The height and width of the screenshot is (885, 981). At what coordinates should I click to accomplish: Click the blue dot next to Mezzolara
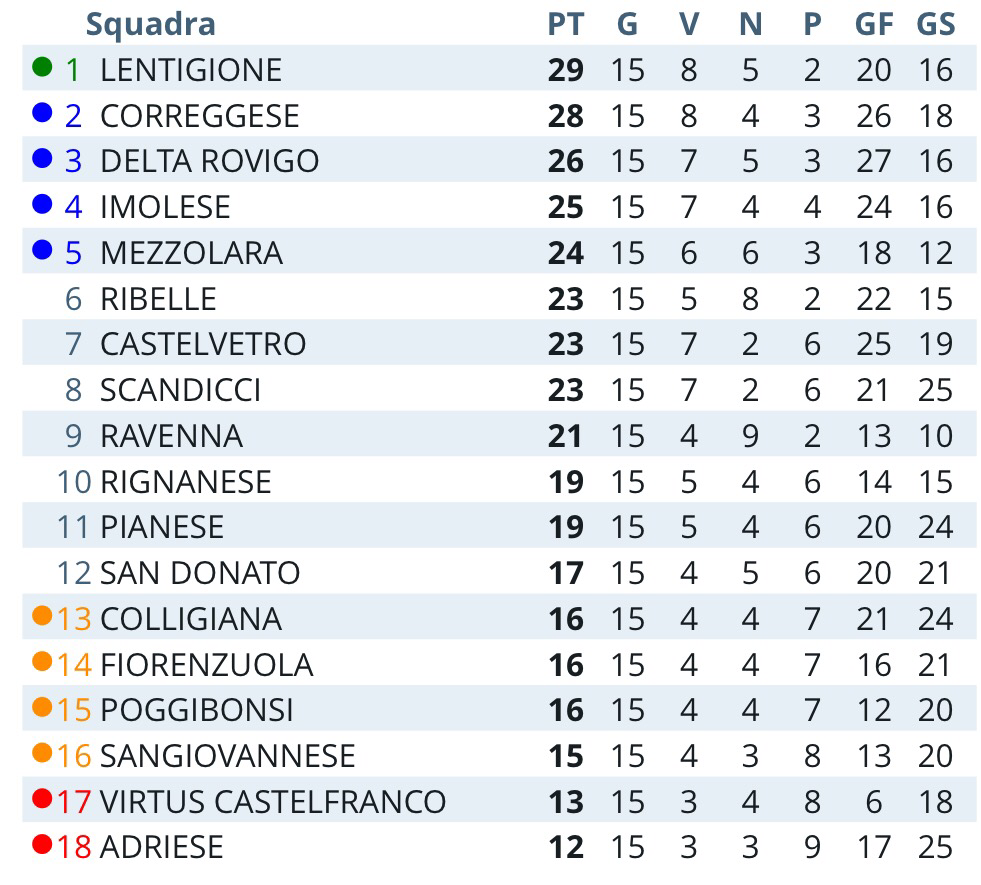point(42,250)
